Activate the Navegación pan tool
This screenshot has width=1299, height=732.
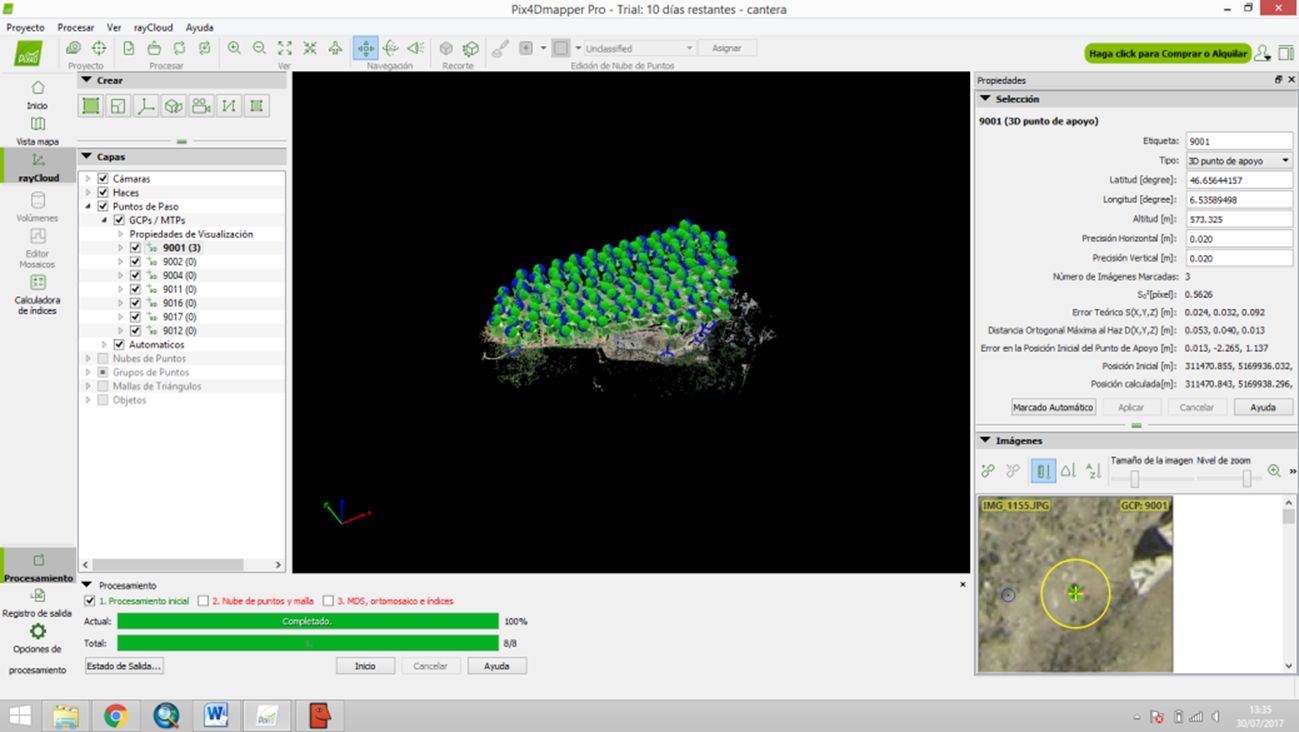(366, 47)
